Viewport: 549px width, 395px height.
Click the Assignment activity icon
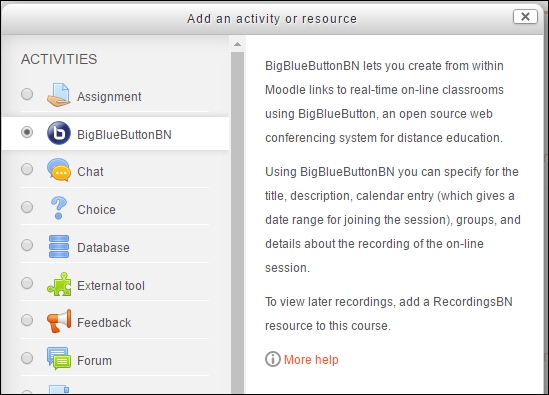coord(58,95)
